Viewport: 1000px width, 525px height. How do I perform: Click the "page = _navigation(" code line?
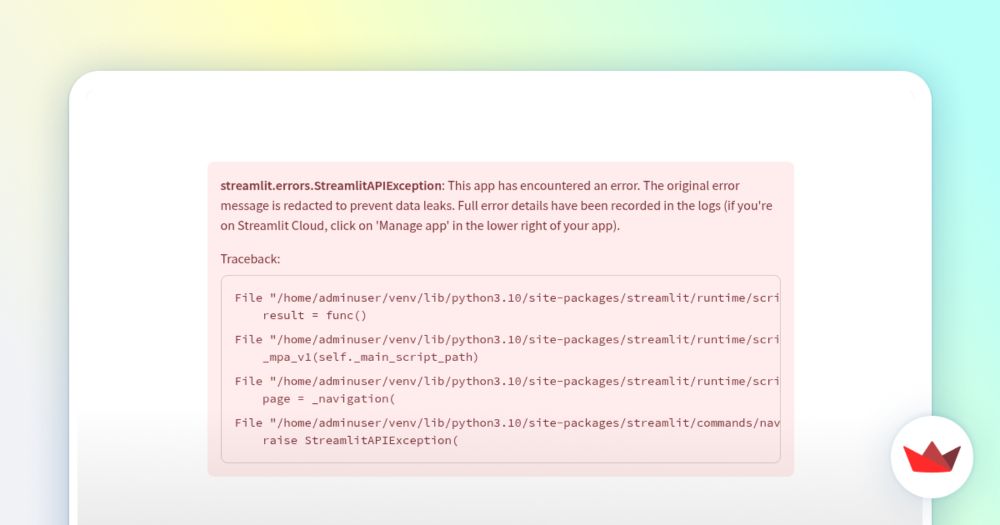pos(328,399)
